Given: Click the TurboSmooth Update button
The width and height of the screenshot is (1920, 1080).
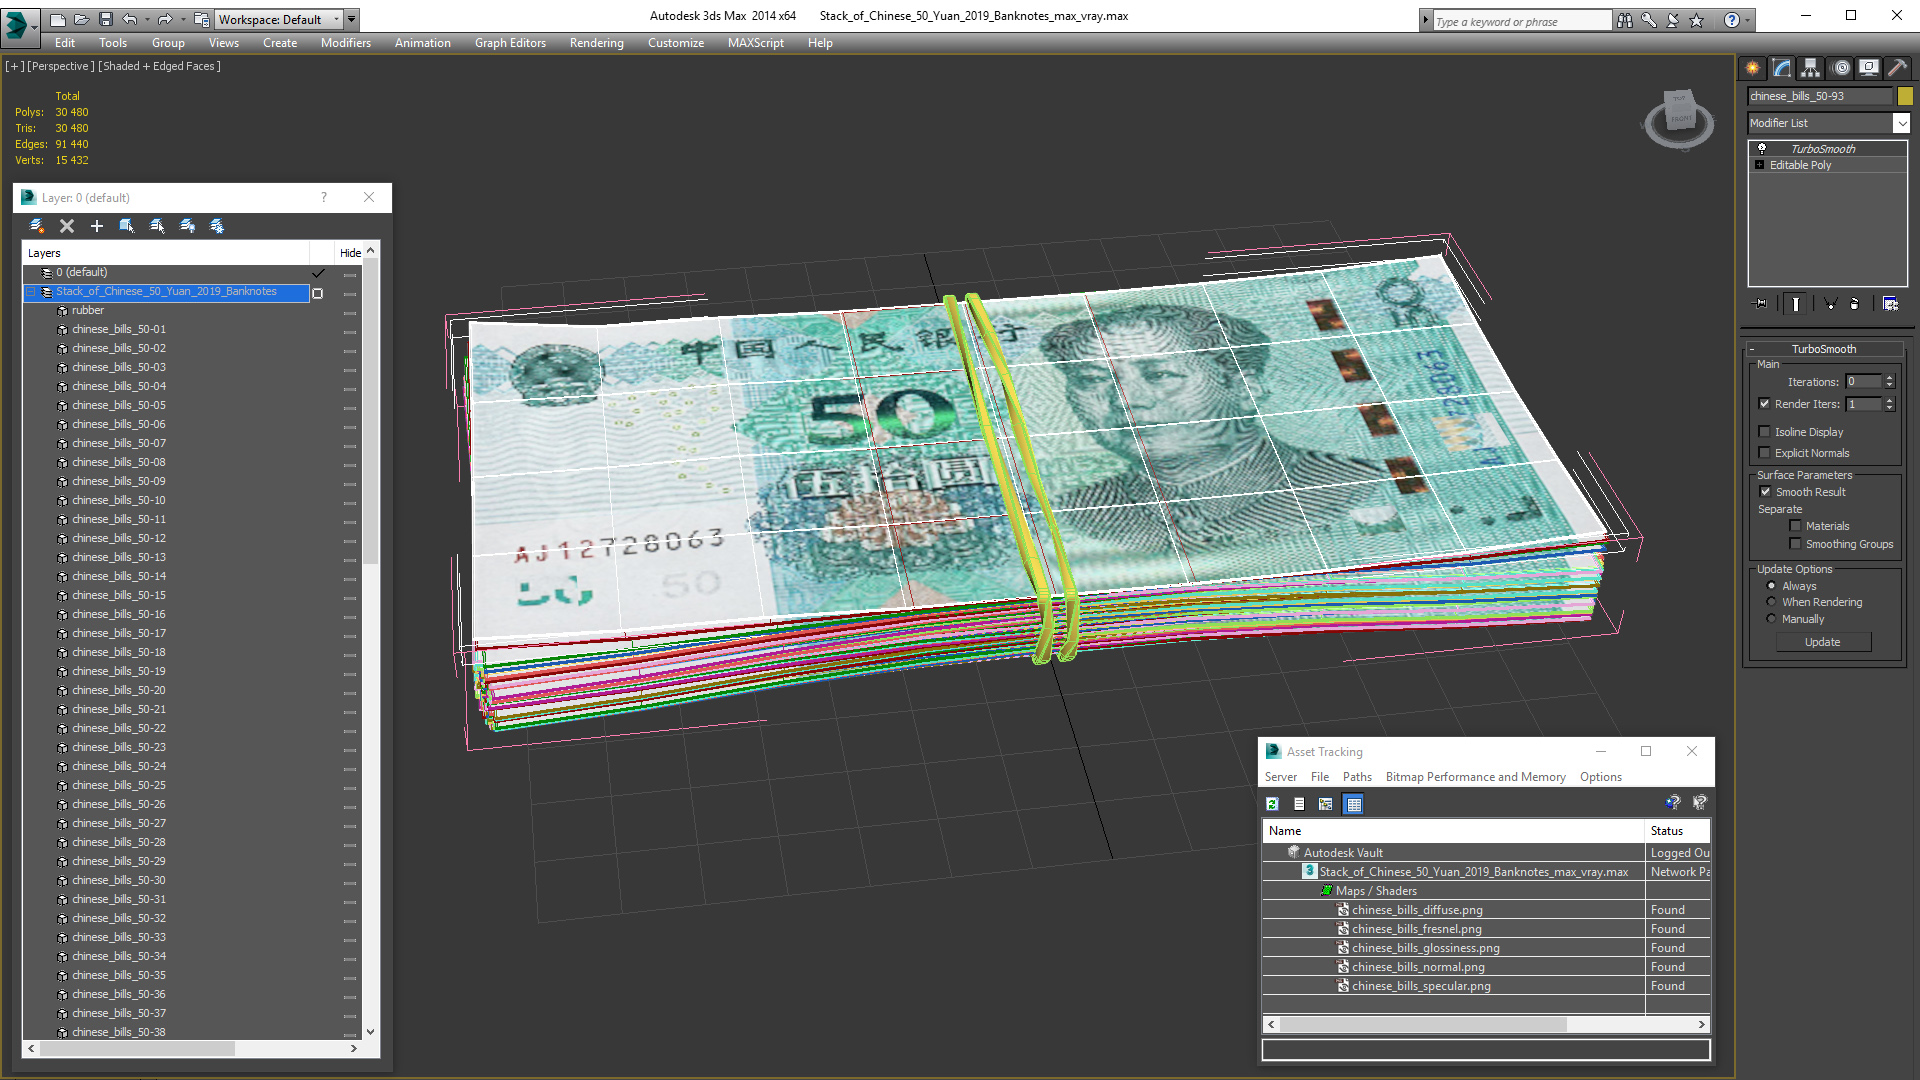Looking at the screenshot, I should 1823,642.
